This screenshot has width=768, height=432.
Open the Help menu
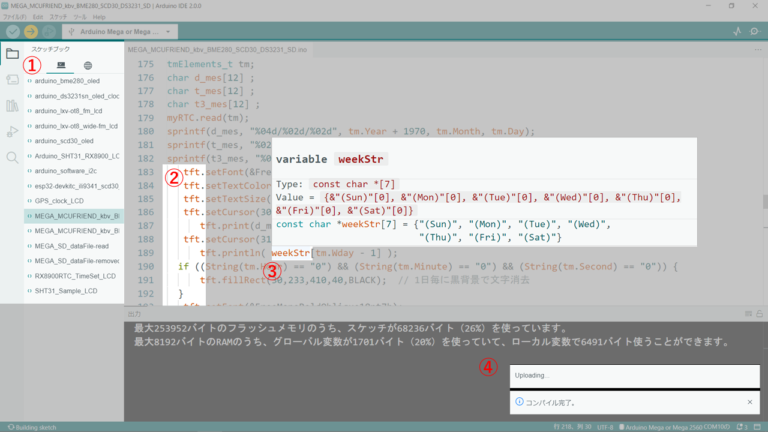(x=99, y=18)
